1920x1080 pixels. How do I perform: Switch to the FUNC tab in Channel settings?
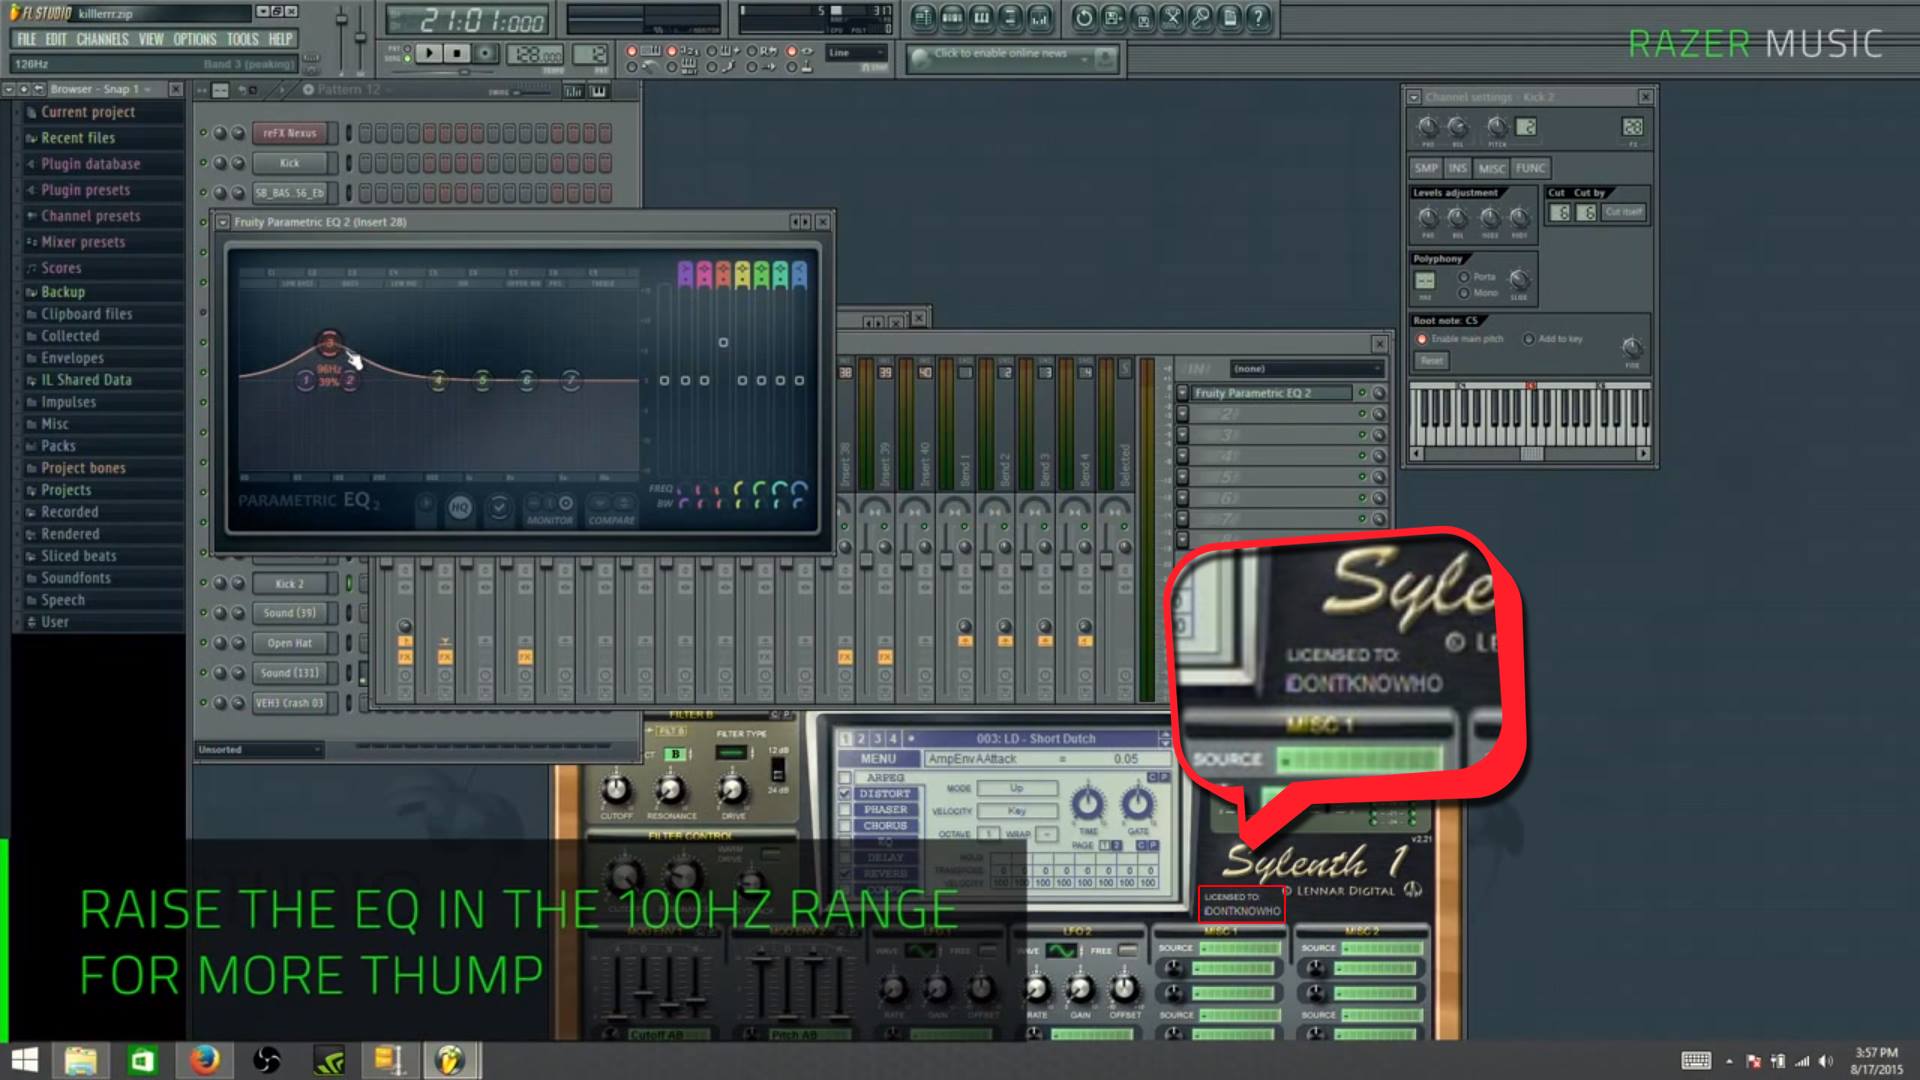point(1530,168)
